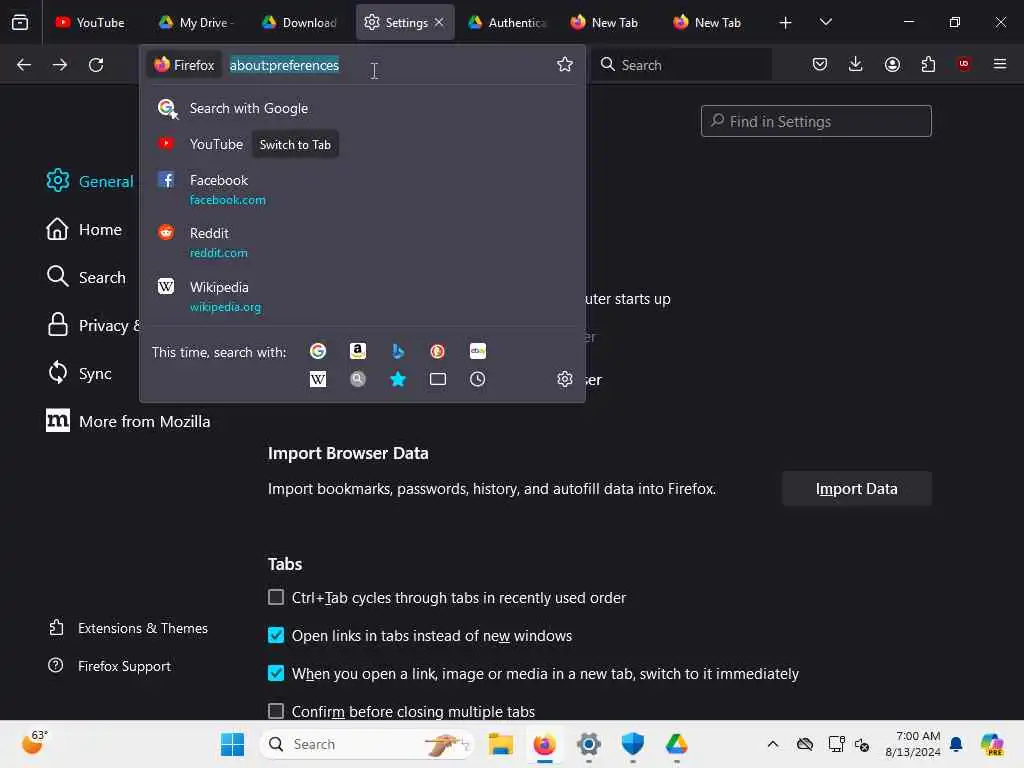Focus the toolbar Search box
This screenshot has width=1024, height=768.
682,65
